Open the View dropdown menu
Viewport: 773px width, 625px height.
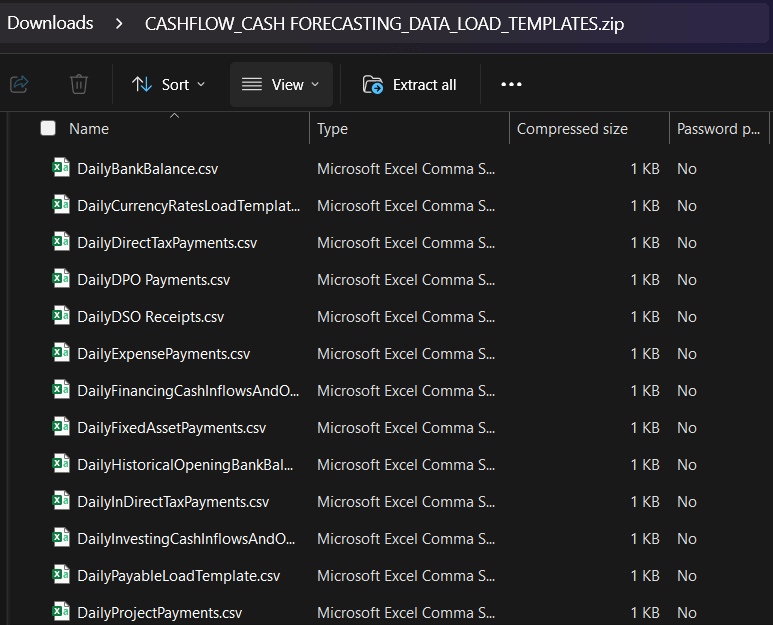[281, 85]
